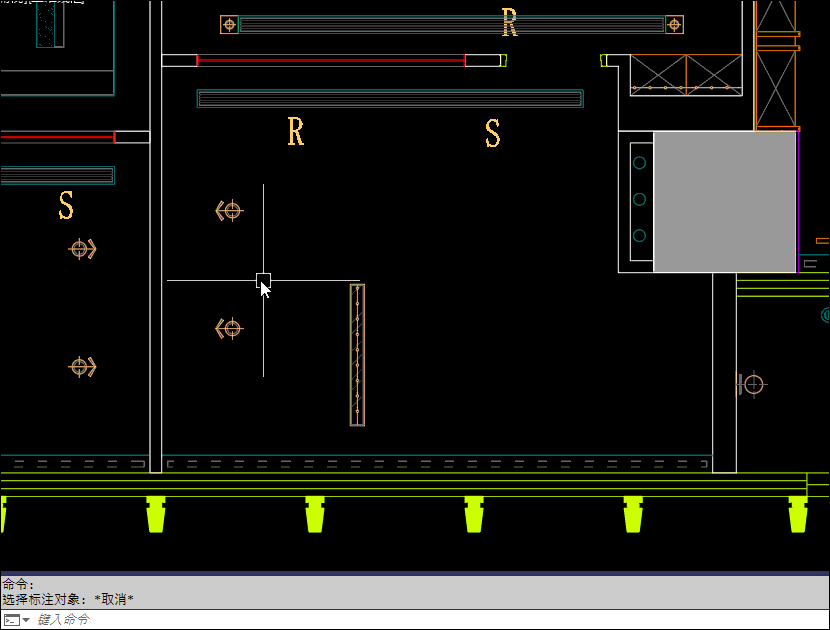Image resolution: width=830 pixels, height=630 pixels.
Task: Select the gray filled rectangle
Action: pos(725,201)
